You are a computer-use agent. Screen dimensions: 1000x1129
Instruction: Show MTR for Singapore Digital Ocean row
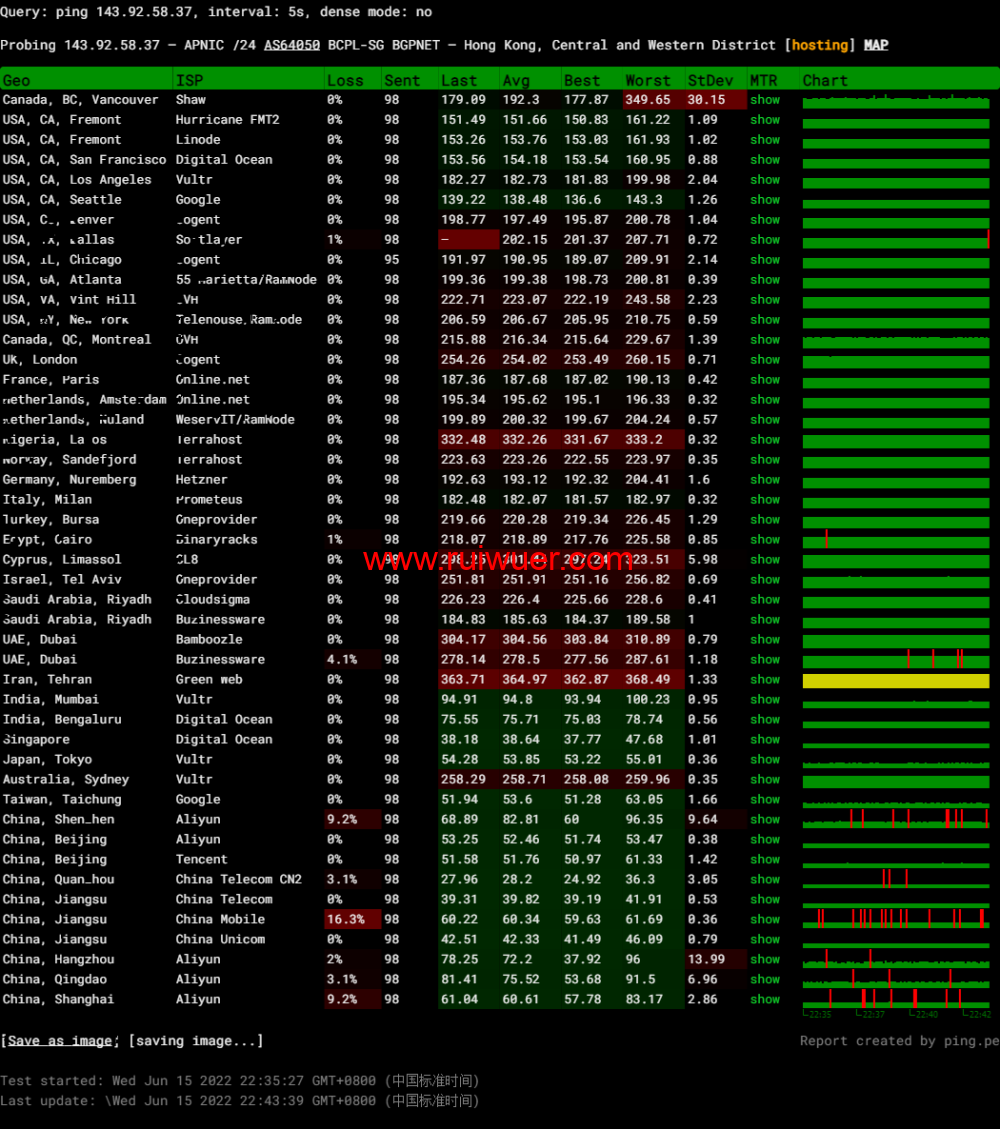tap(765, 740)
